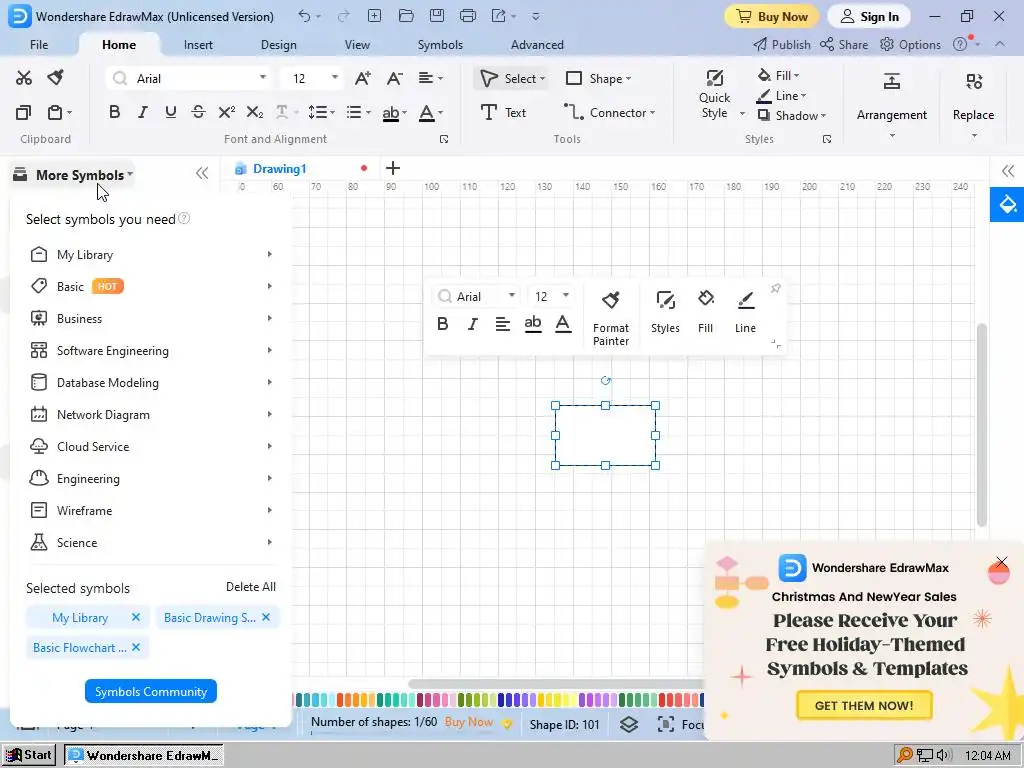Select the Text tool
1024x768 pixels.
pos(503,112)
